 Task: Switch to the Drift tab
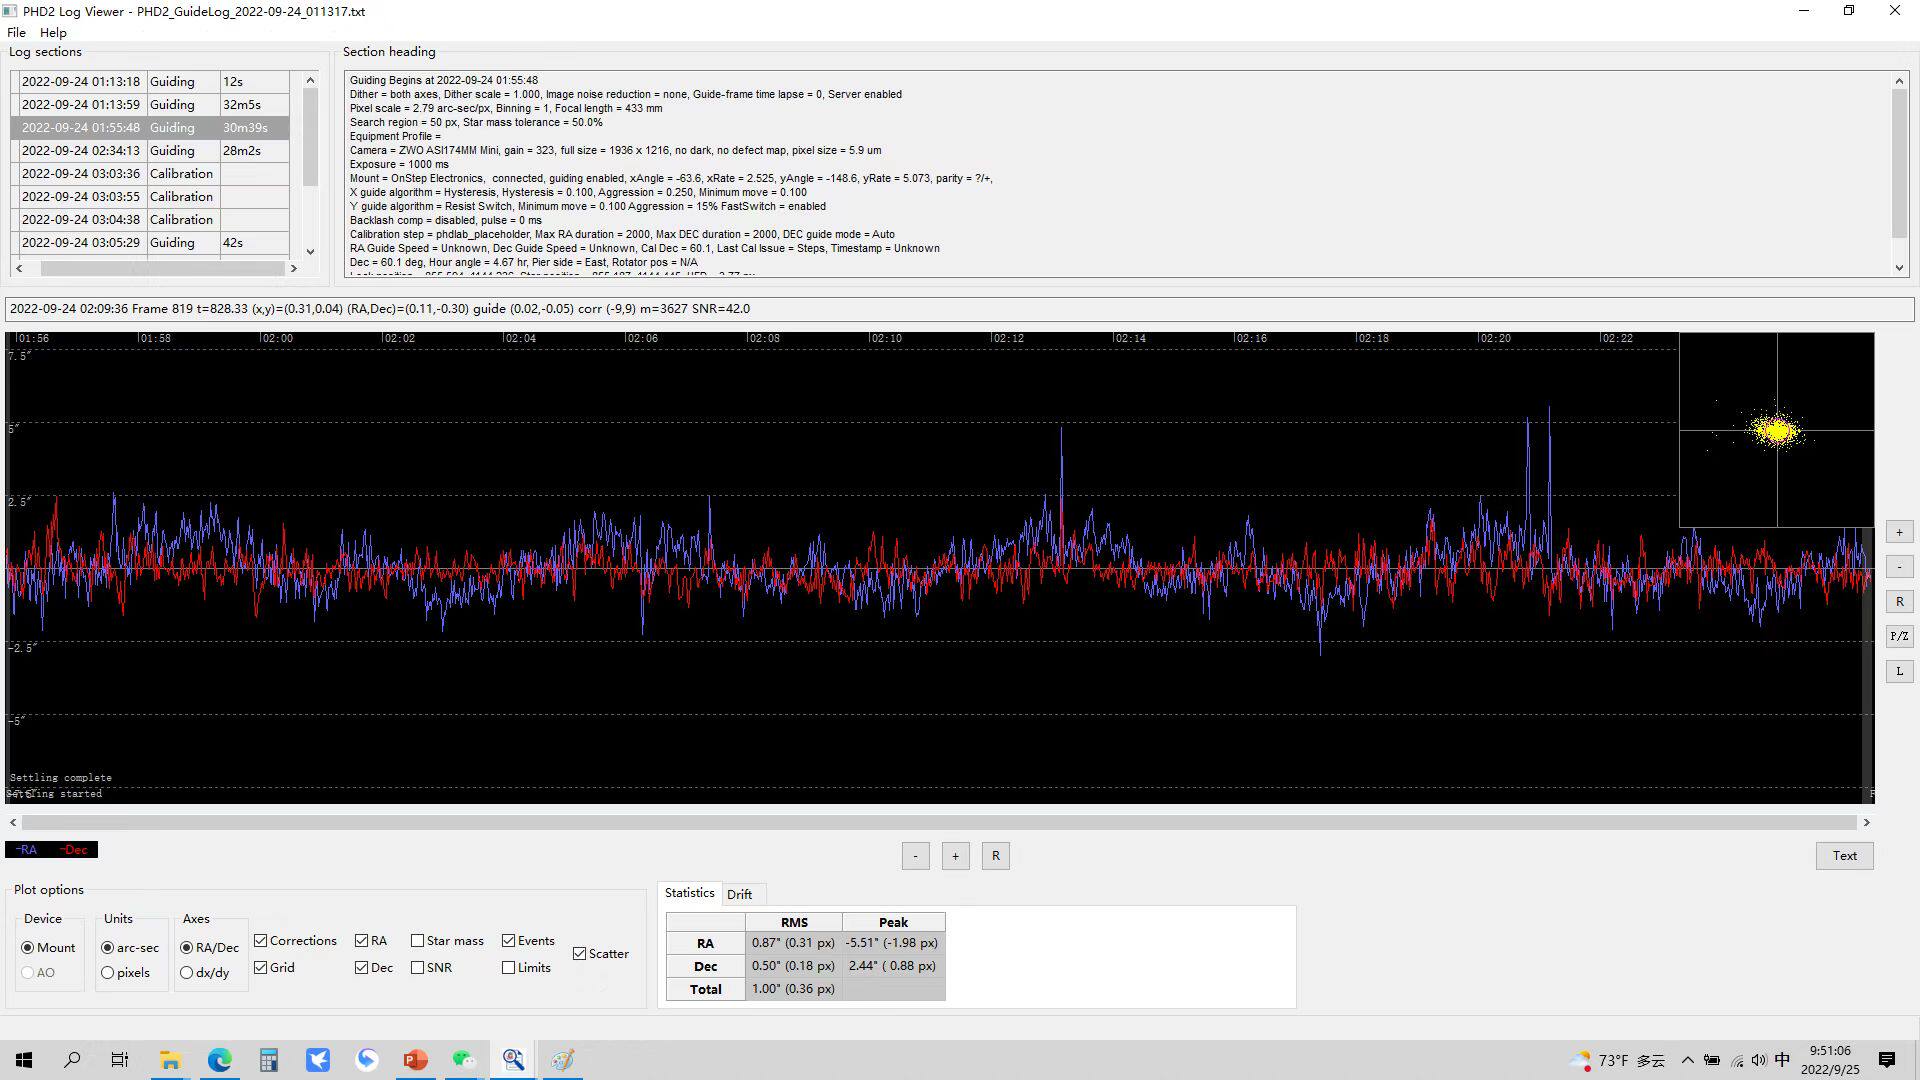739,894
